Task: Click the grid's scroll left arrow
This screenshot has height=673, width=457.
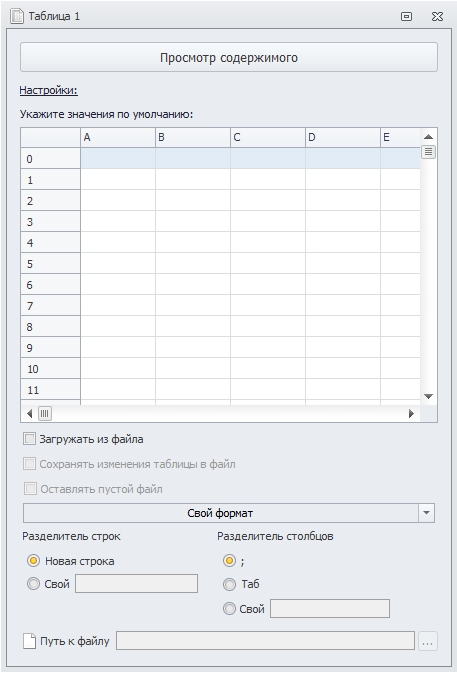Action: point(29,413)
